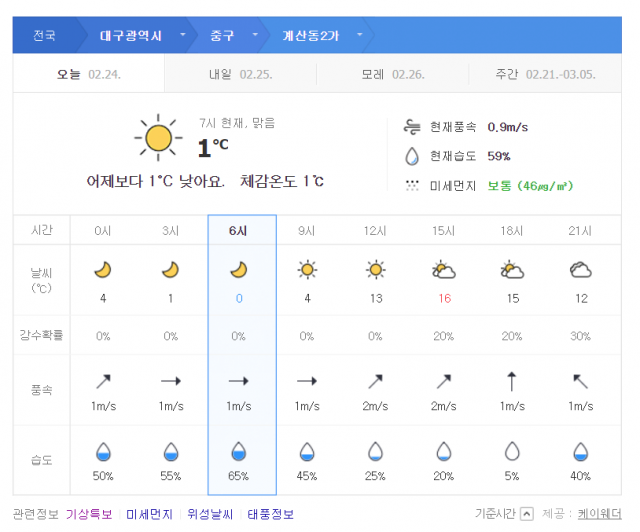Click the partly cloudy icon at 15시

click(x=444, y=270)
